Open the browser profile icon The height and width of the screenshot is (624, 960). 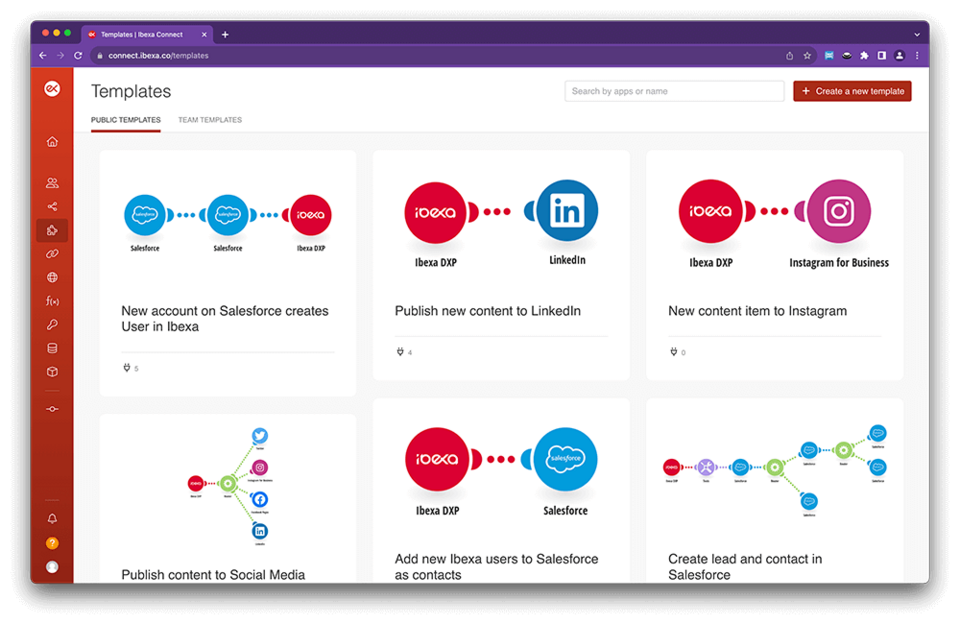click(899, 55)
